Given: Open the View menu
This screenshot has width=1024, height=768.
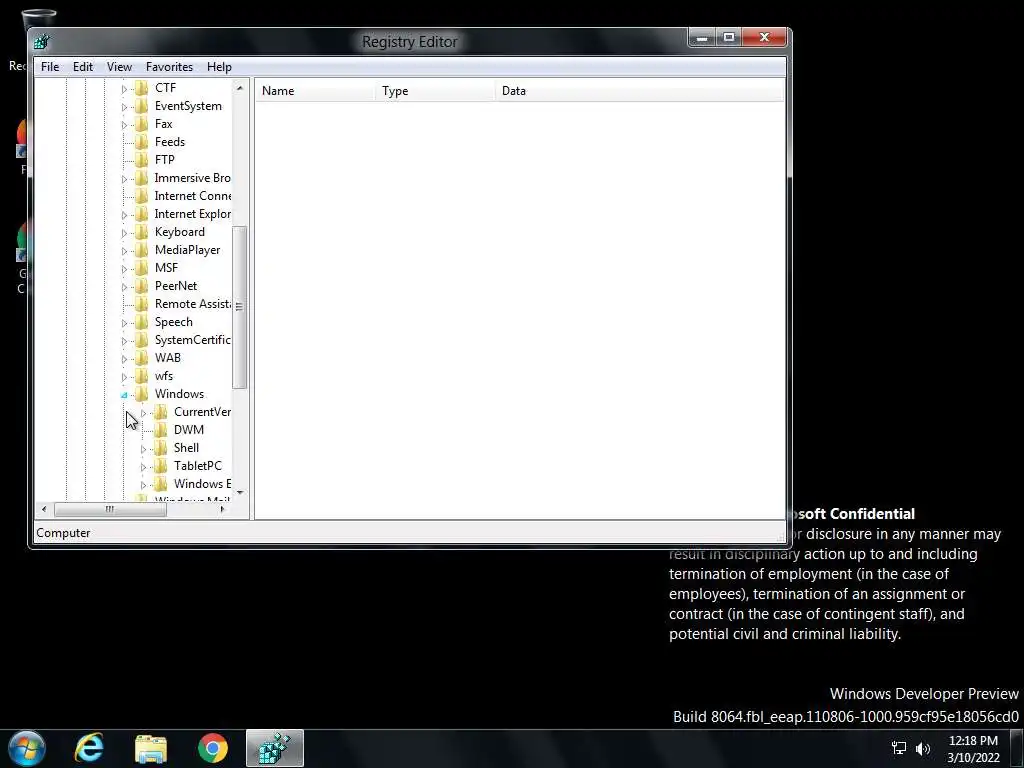Looking at the screenshot, I should pos(120,67).
